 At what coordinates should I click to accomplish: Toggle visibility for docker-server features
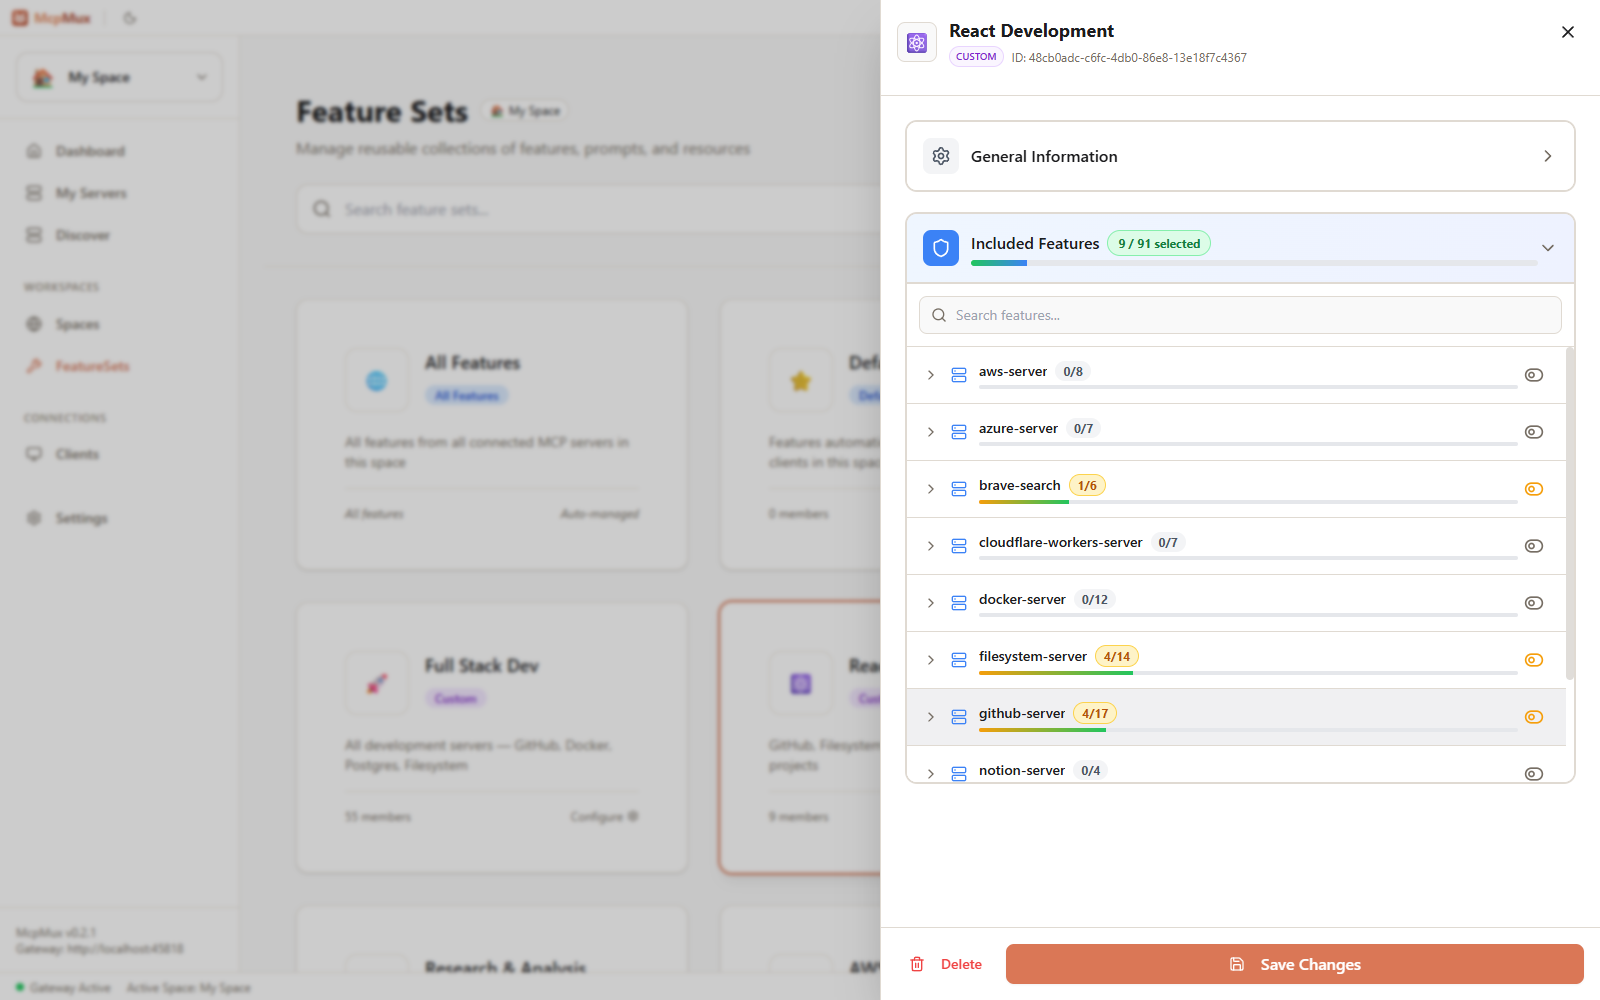[1533, 603]
